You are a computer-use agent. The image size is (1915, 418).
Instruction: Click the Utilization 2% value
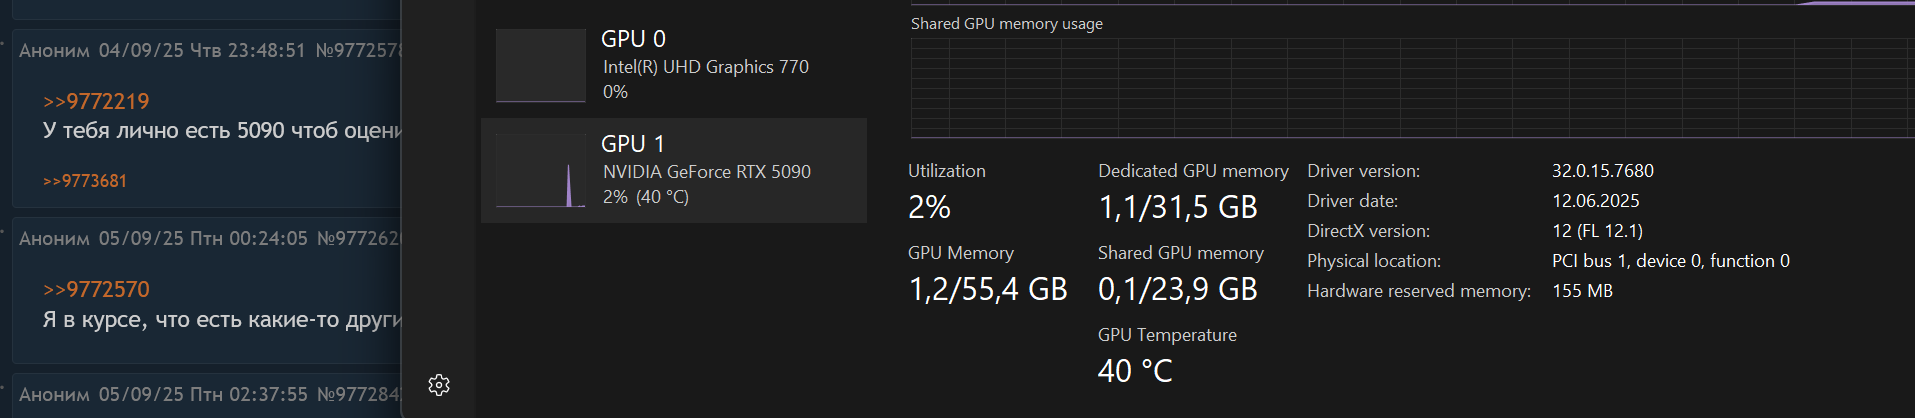click(x=929, y=207)
